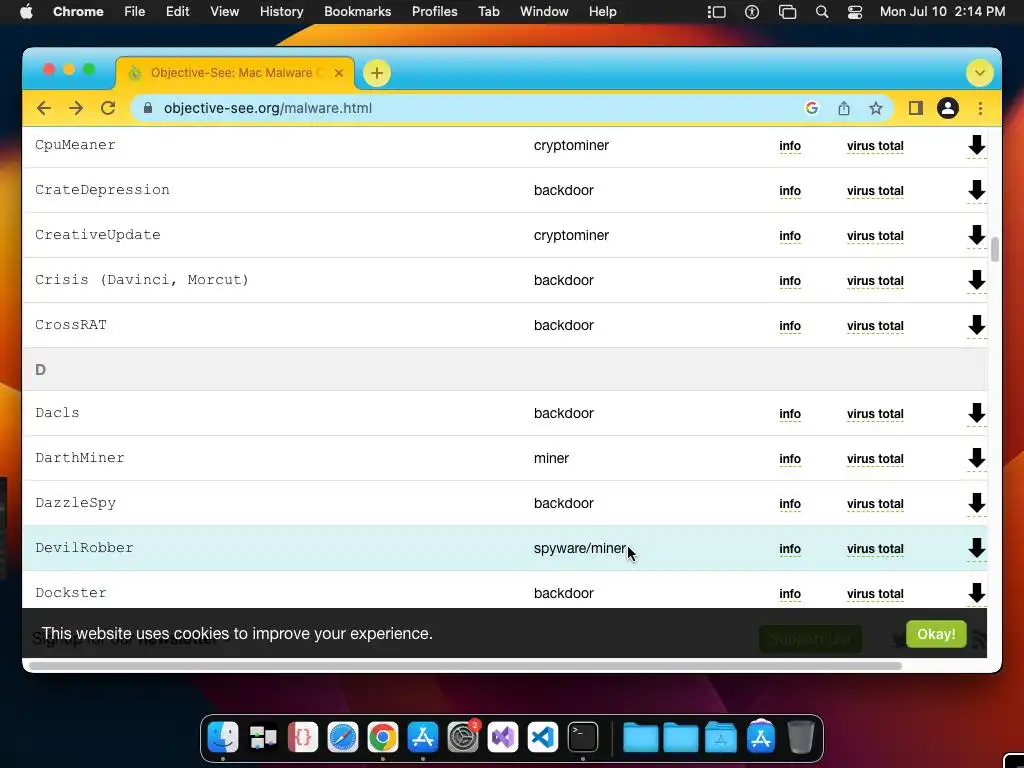Open Spotlight search in menu bar
This screenshot has height=768, width=1024.
click(822, 12)
